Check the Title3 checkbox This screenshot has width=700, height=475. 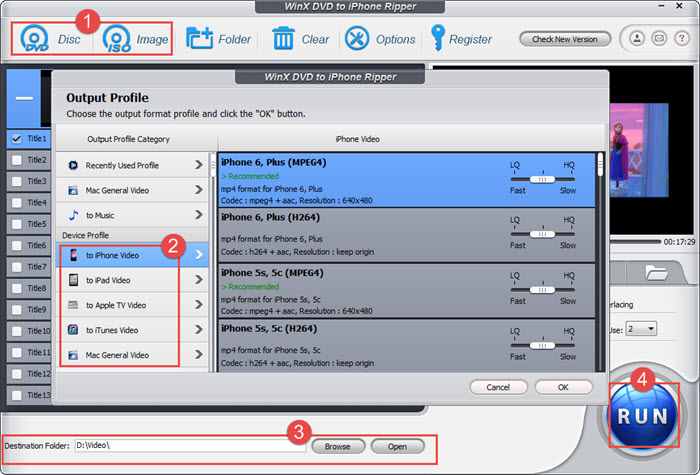coord(17,181)
